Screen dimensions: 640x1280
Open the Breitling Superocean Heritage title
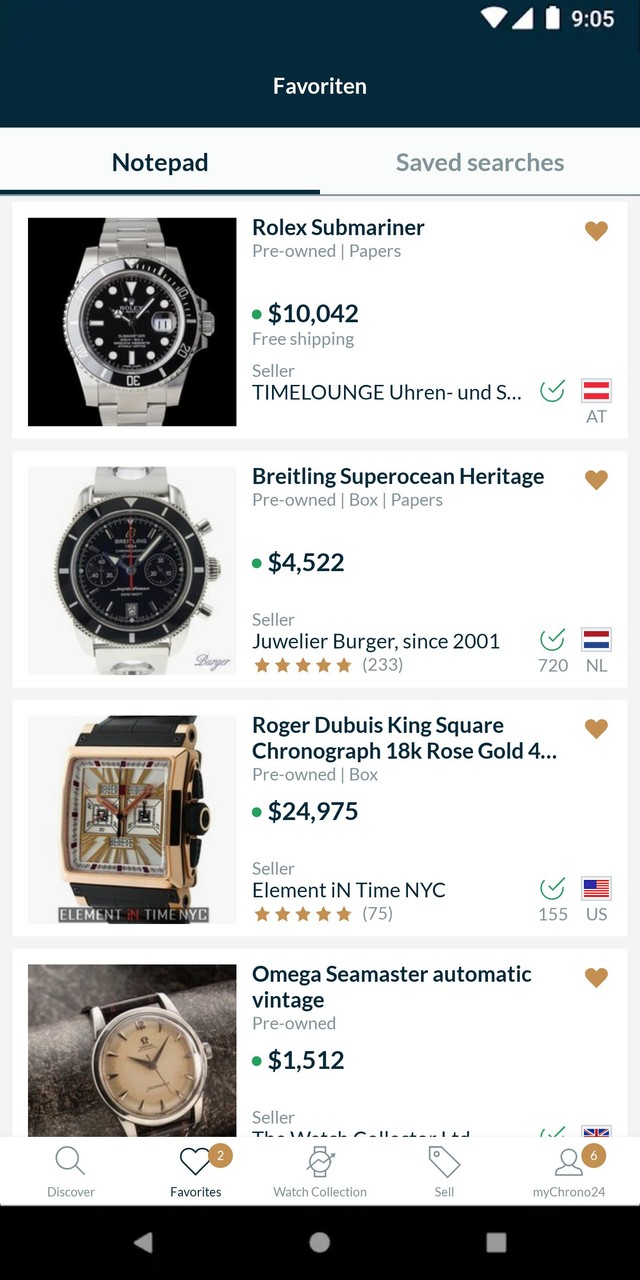pos(398,477)
